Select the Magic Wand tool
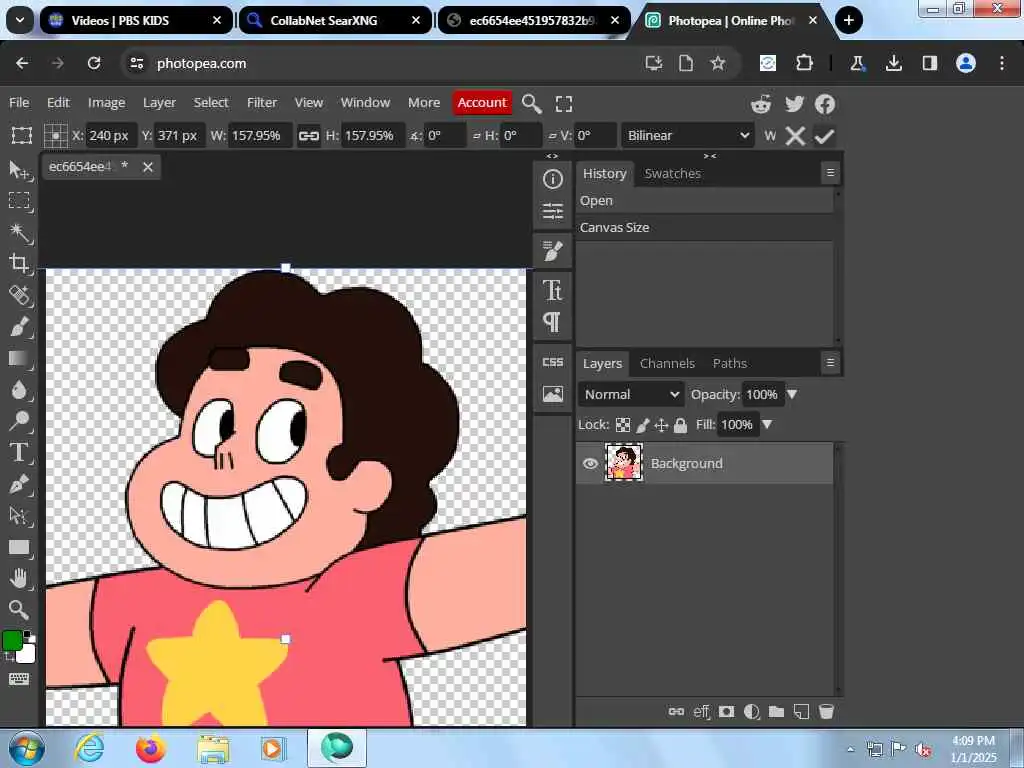Screen dimensions: 1024x768 click(x=20, y=232)
